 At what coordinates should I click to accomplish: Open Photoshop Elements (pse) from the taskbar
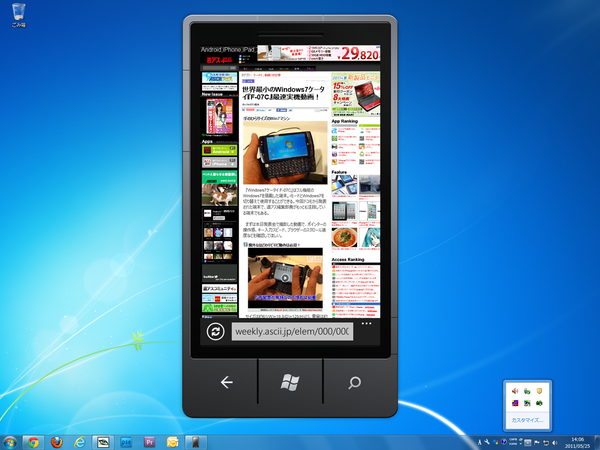(126, 443)
